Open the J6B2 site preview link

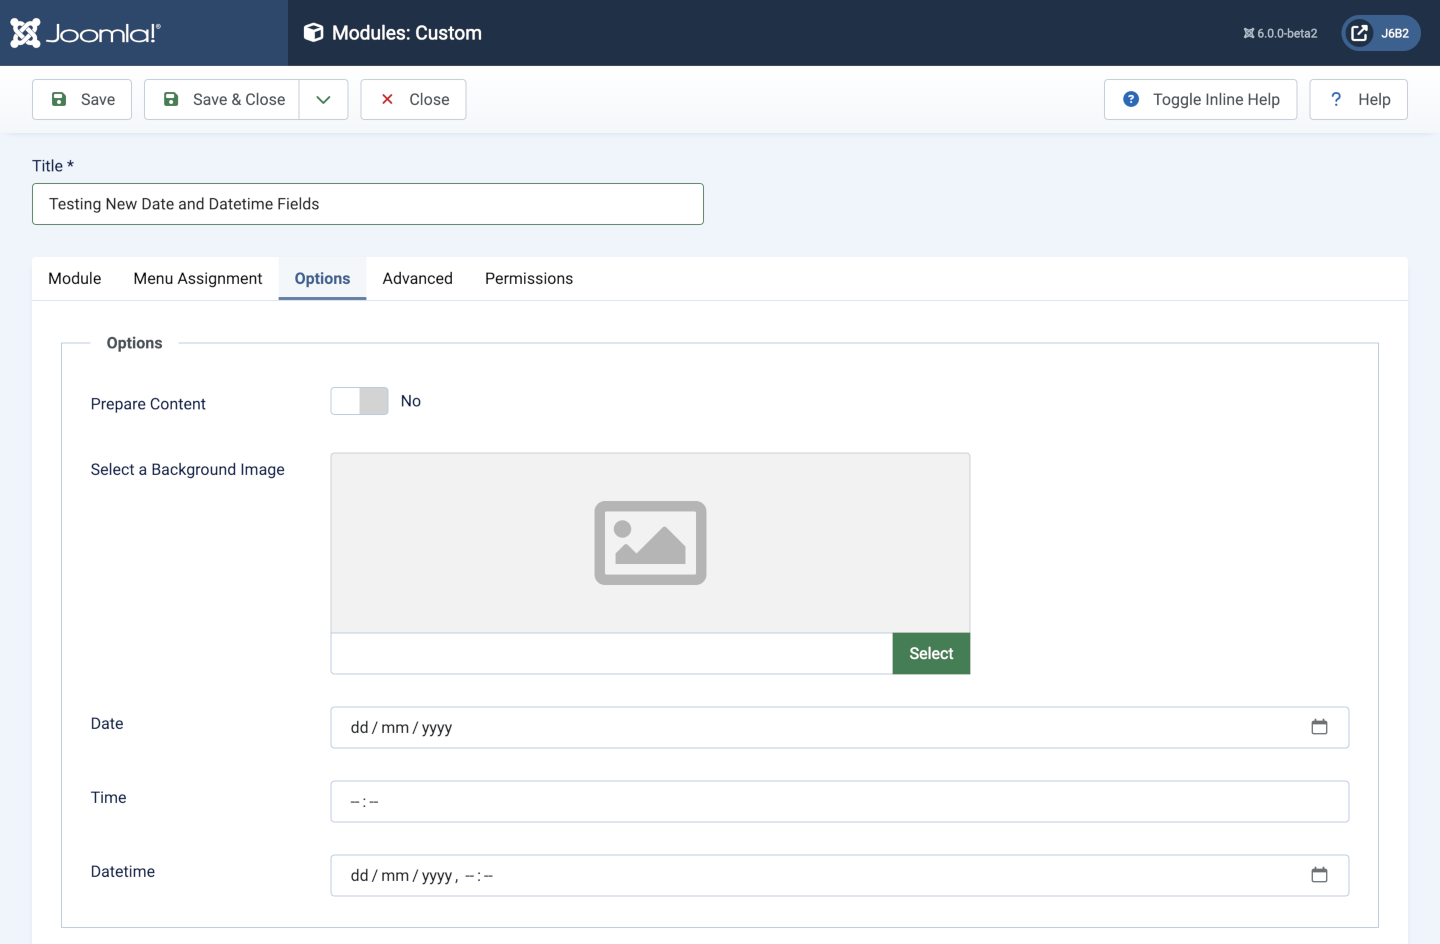click(x=1380, y=33)
